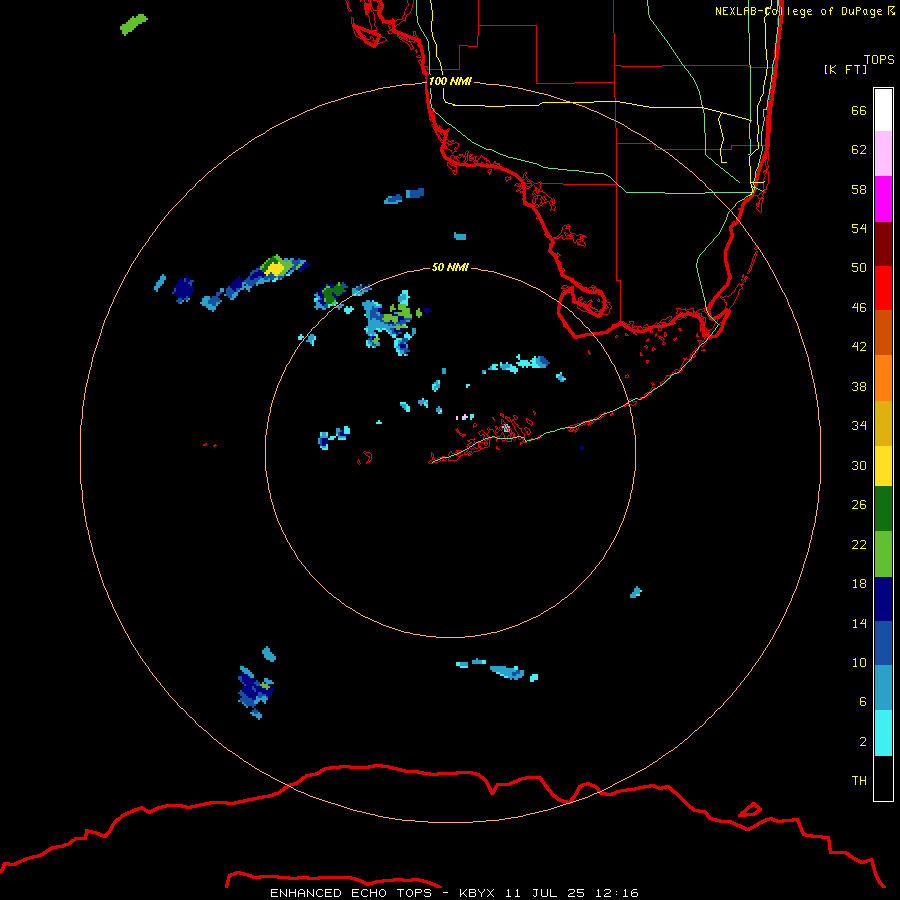This screenshot has height=900, width=900.
Task: Click the "66" legend value
Action: tap(859, 111)
